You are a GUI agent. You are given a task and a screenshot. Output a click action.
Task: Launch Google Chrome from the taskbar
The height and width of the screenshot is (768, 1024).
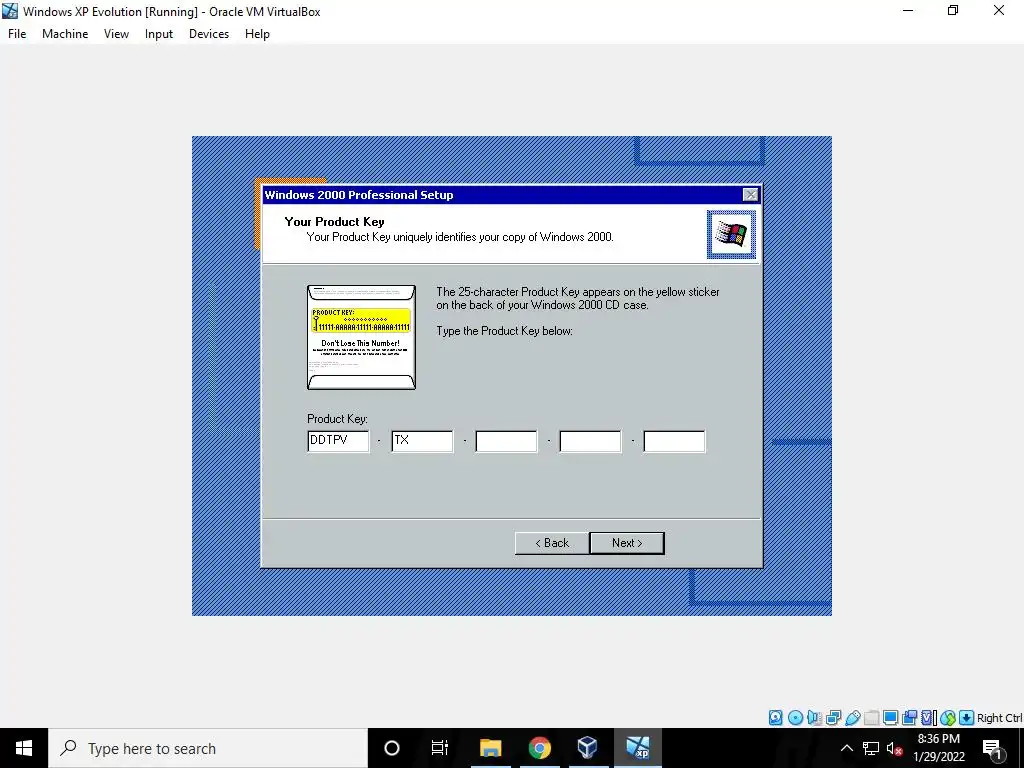(539, 748)
